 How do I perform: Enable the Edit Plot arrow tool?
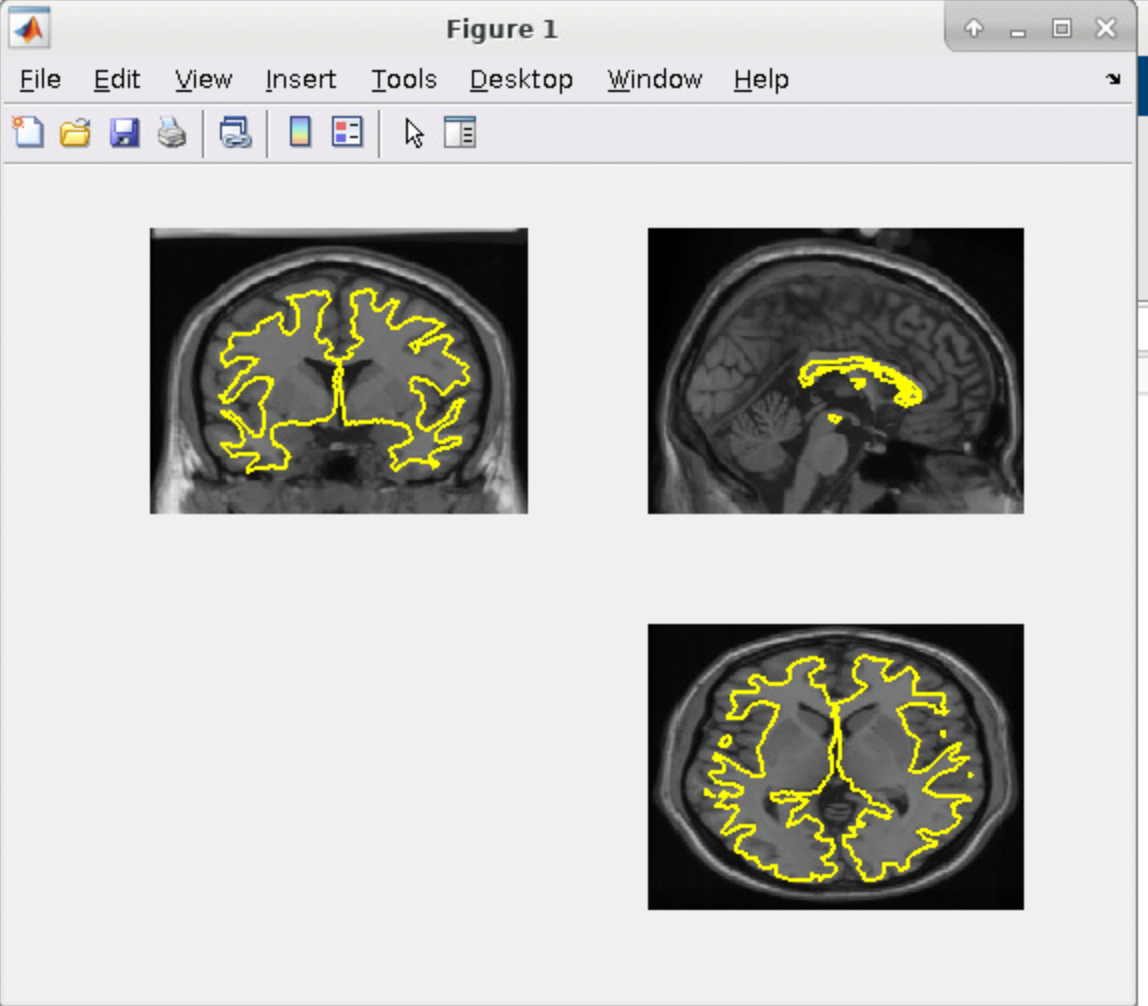click(x=414, y=132)
